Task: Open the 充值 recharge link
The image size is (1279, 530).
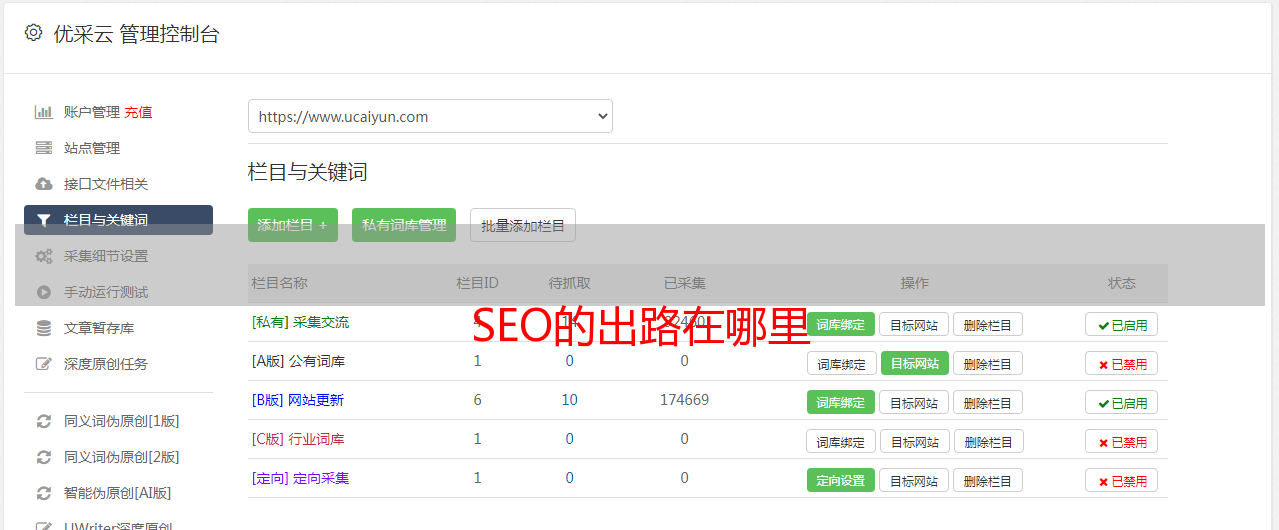Action: (x=139, y=112)
